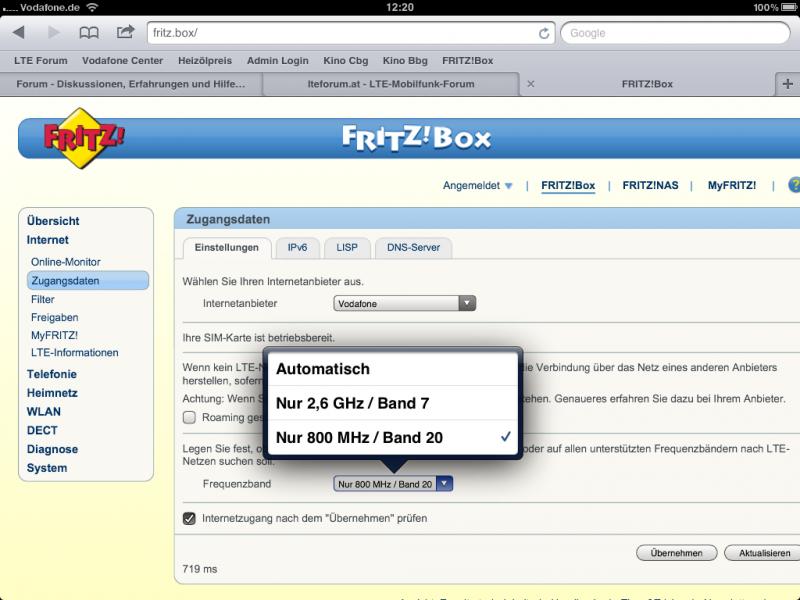Image resolution: width=800 pixels, height=600 pixels.
Task: Open the MyFRITZ! header link
Action: point(732,186)
